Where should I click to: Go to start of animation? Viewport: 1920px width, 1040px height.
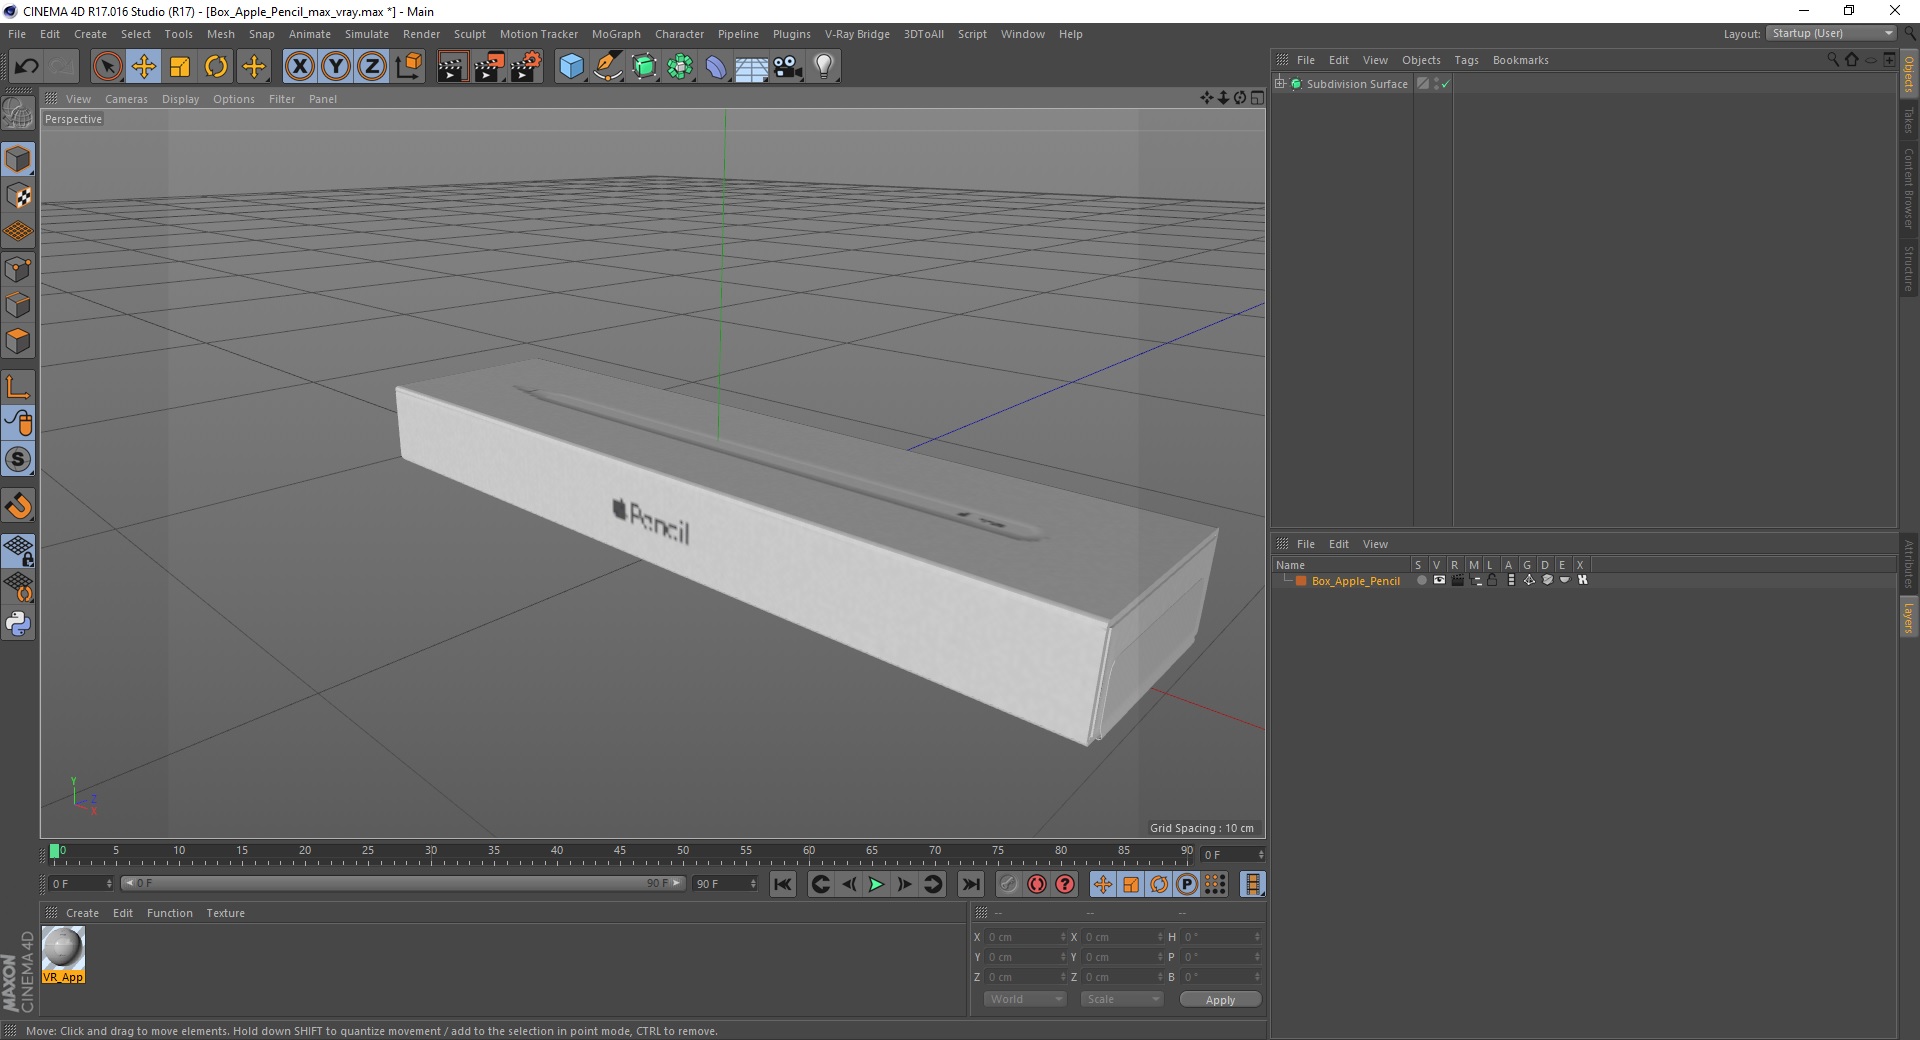coord(783,884)
